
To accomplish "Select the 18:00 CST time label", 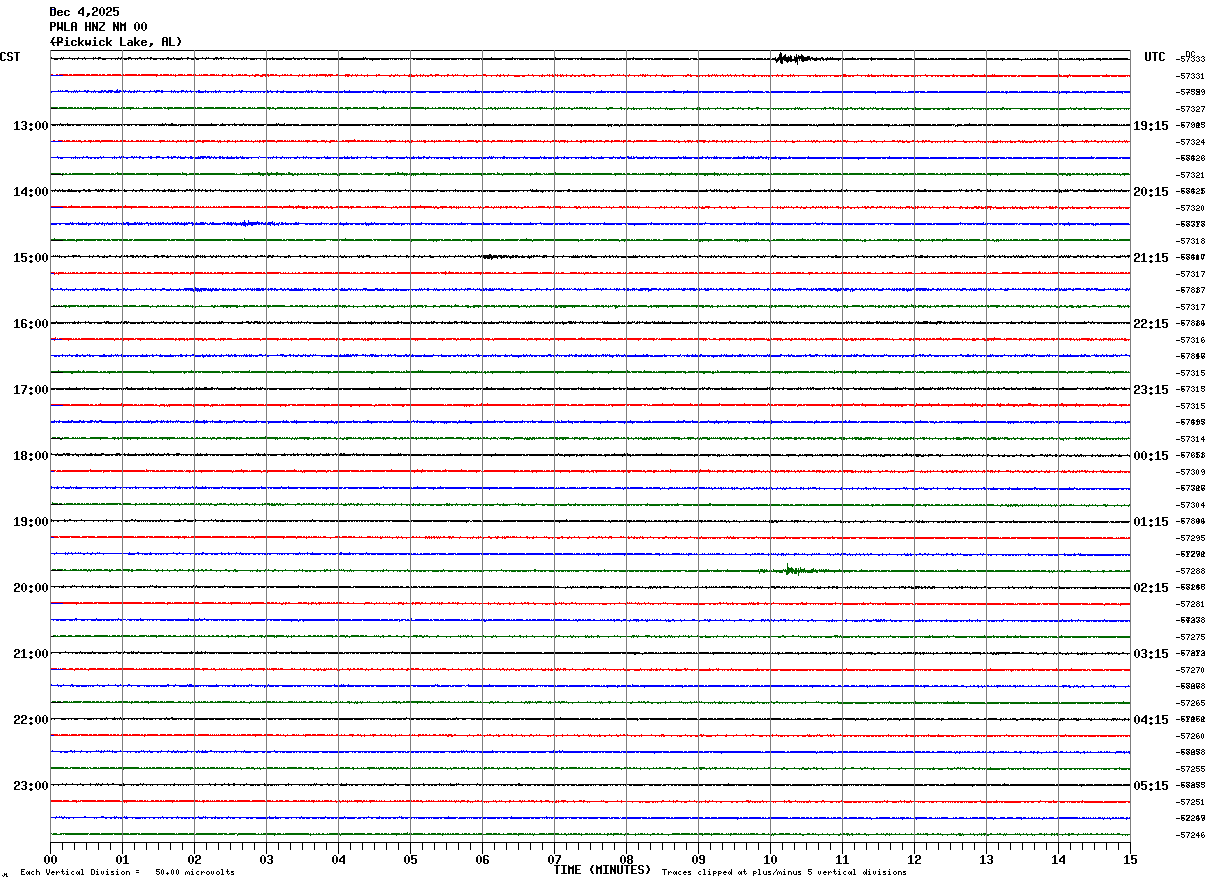I will point(30,456).
